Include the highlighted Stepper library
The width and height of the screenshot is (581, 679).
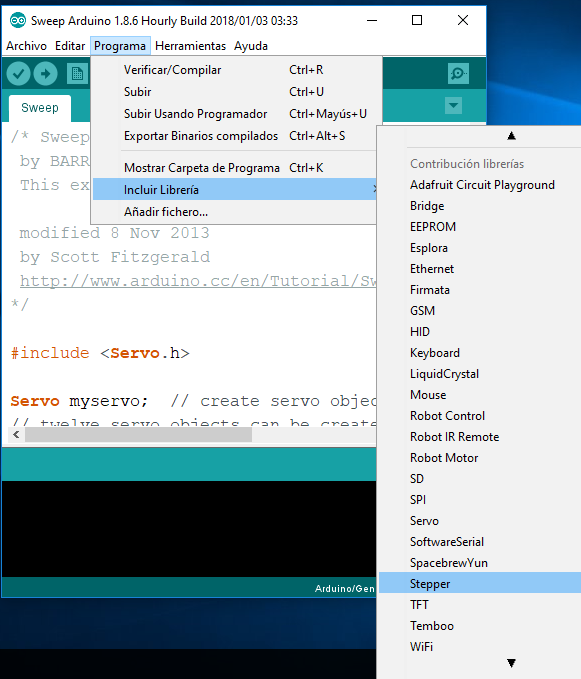[480, 583]
